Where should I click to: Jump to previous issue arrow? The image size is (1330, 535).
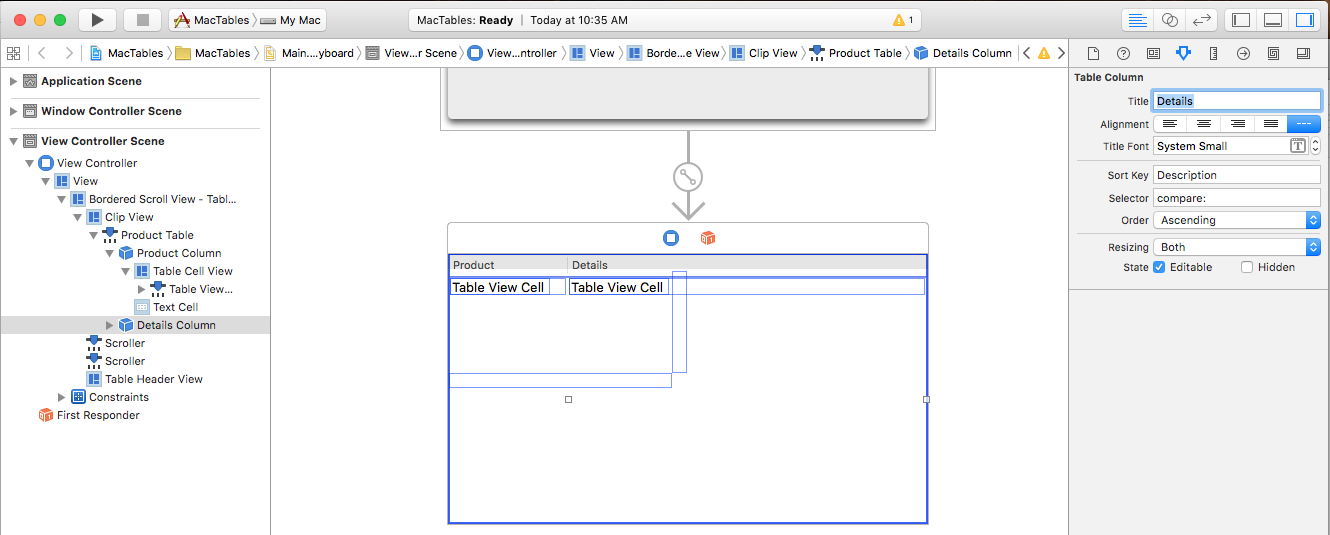coord(1025,53)
